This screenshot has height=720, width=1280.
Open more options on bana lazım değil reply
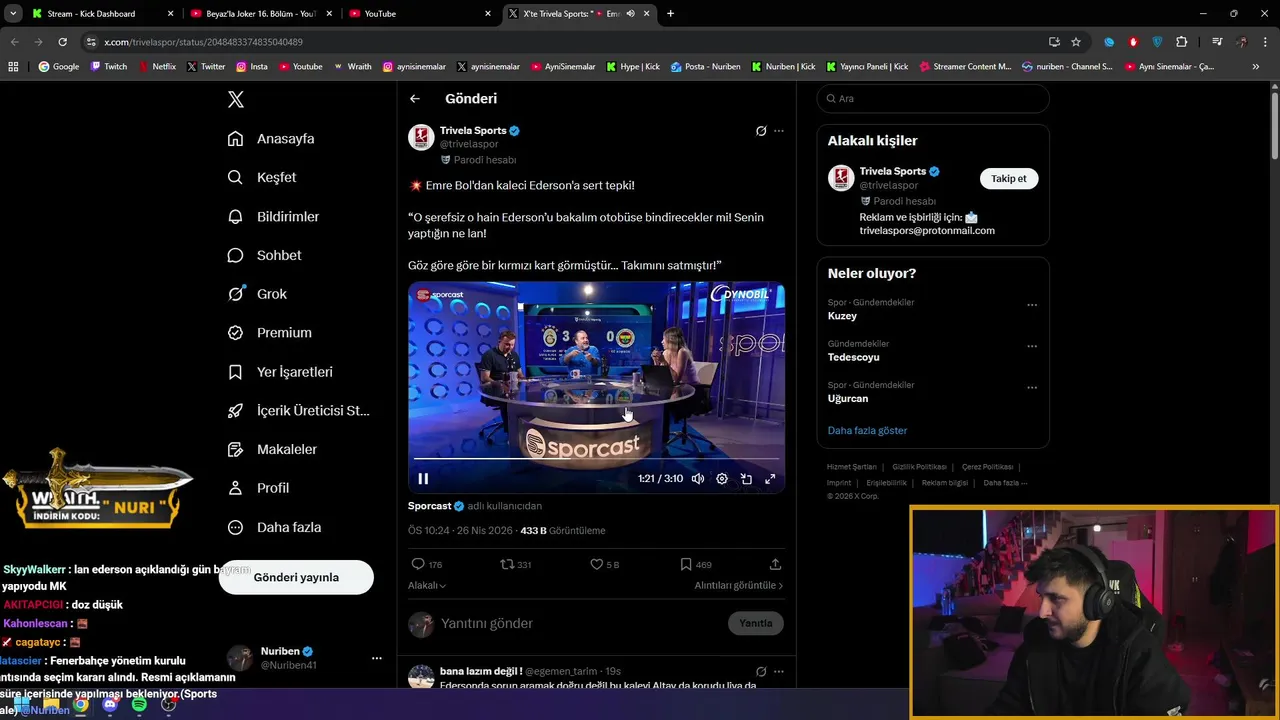pos(779,672)
